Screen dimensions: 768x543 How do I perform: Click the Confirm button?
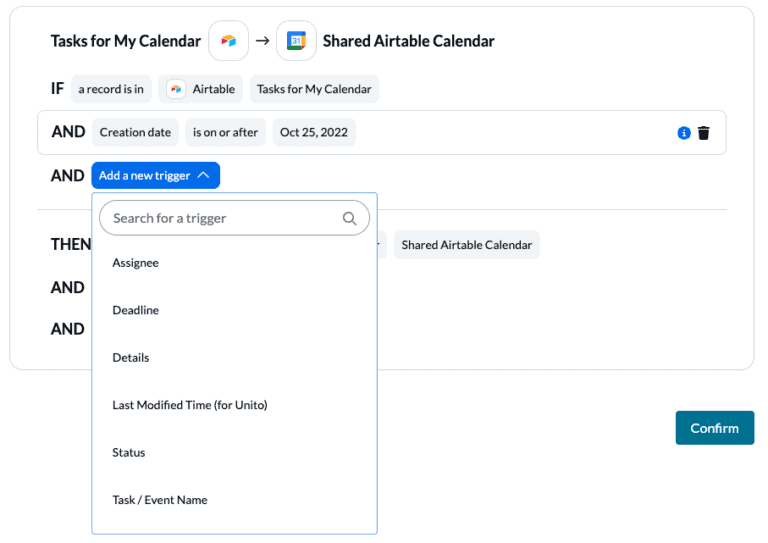(714, 428)
